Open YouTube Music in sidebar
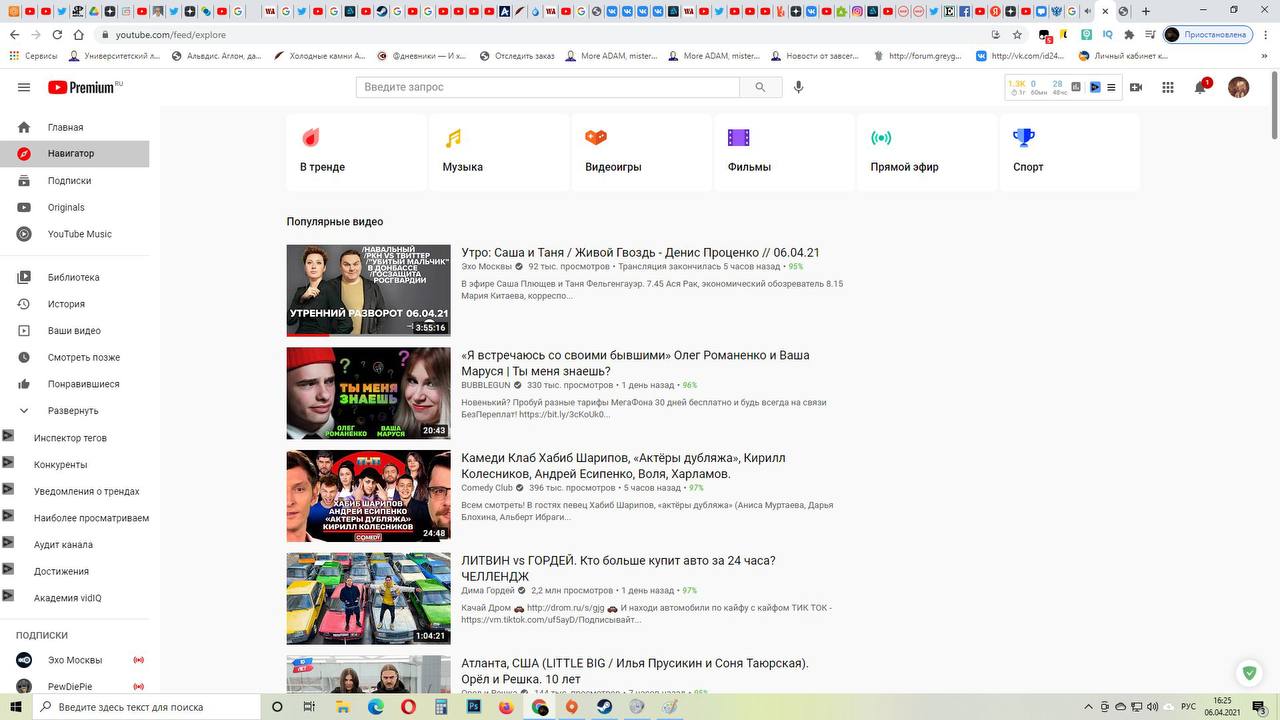The image size is (1280, 720). (75, 234)
